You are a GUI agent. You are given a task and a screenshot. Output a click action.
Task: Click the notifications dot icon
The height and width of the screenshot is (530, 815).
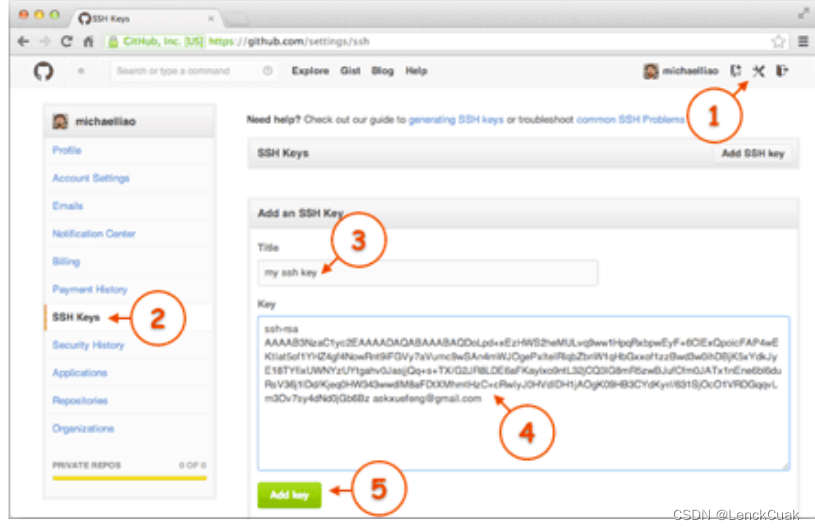point(81,71)
